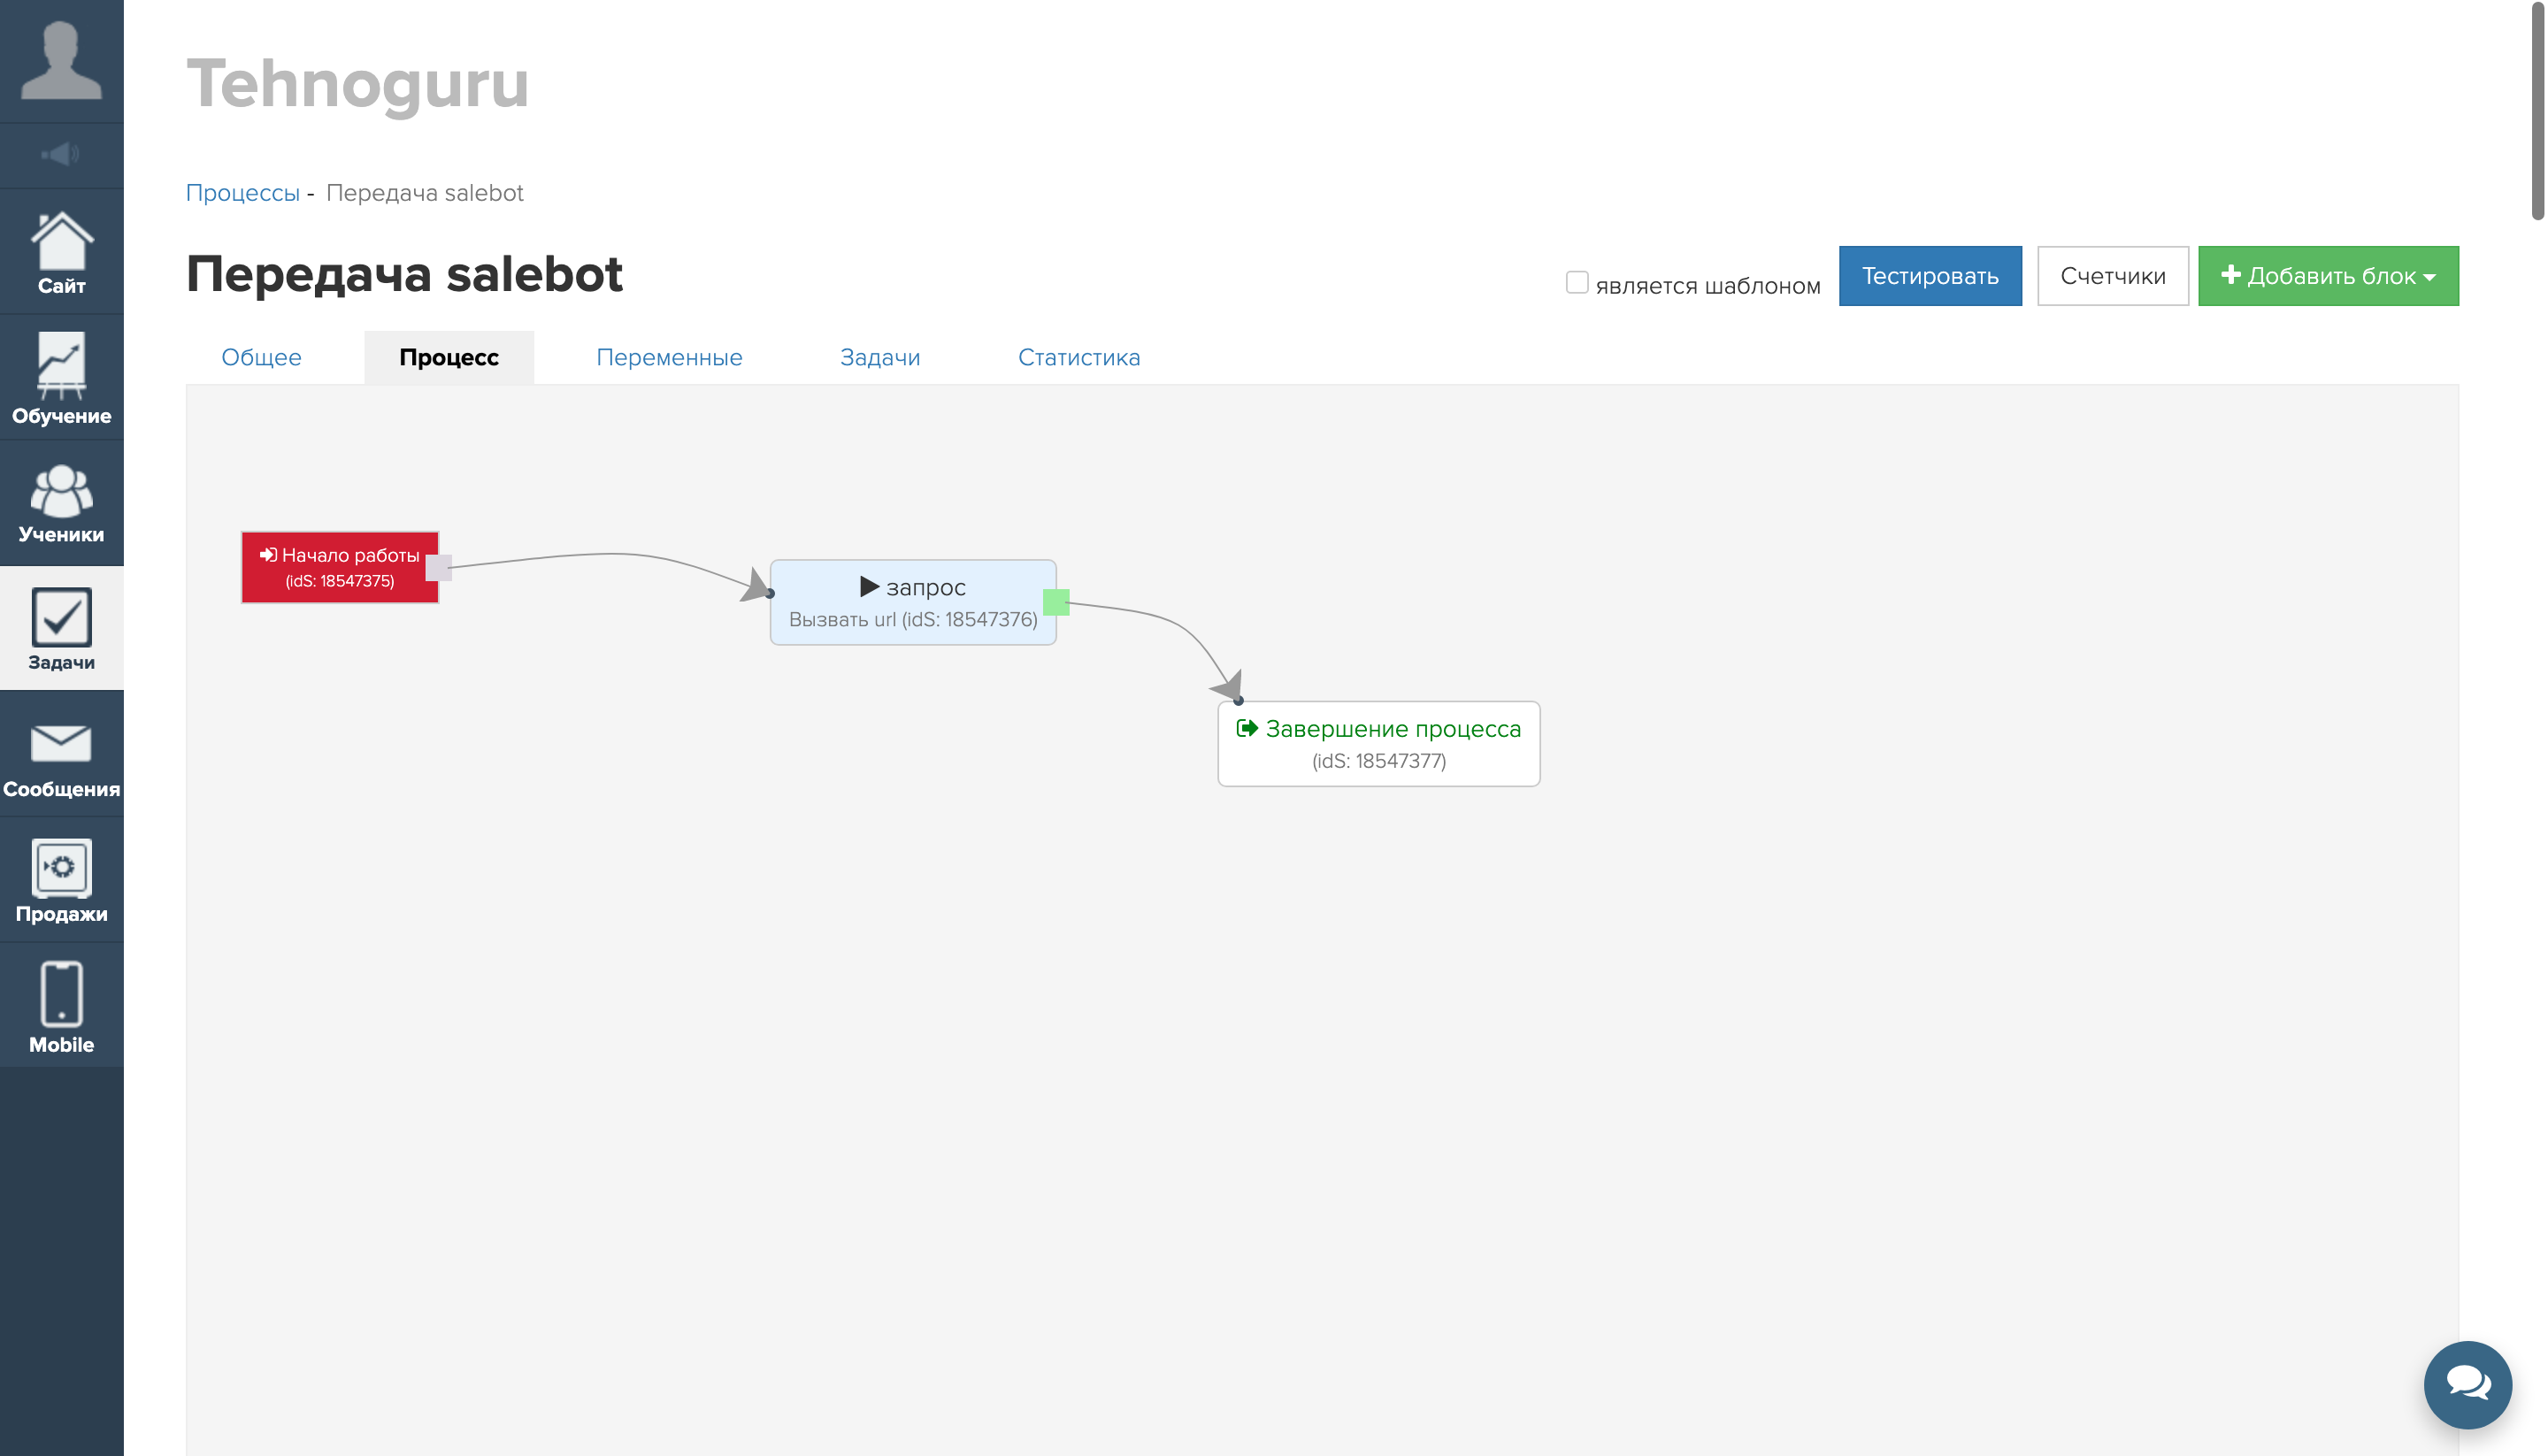Click the megaphone notifications icon
The width and height of the screenshot is (2548, 1456).
(60, 154)
